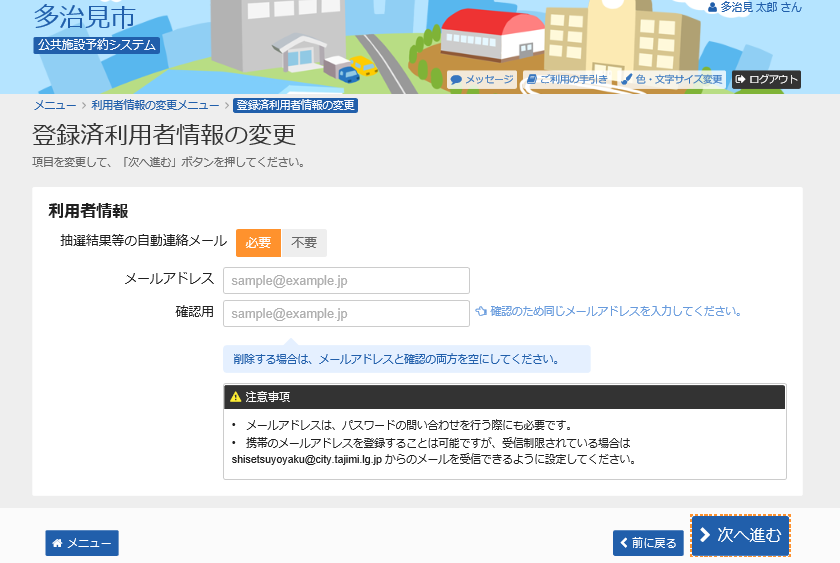Select the メニュー breadcrumb link

click(x=55, y=105)
